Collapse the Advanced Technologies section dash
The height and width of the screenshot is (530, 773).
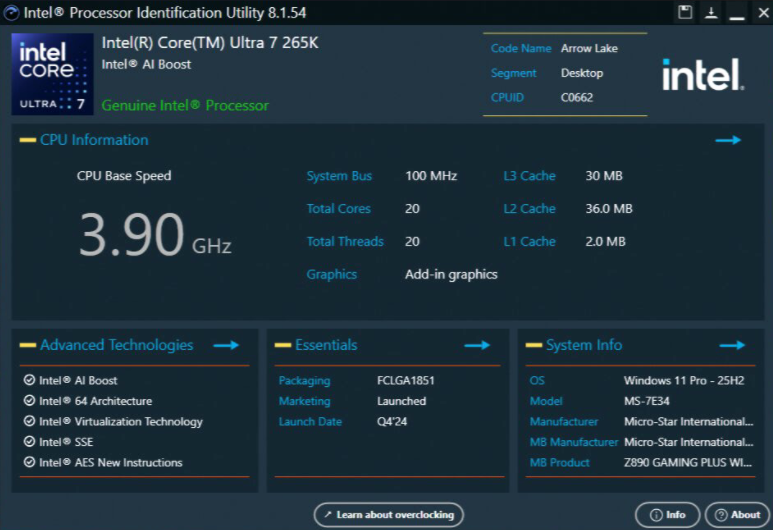coord(28,345)
